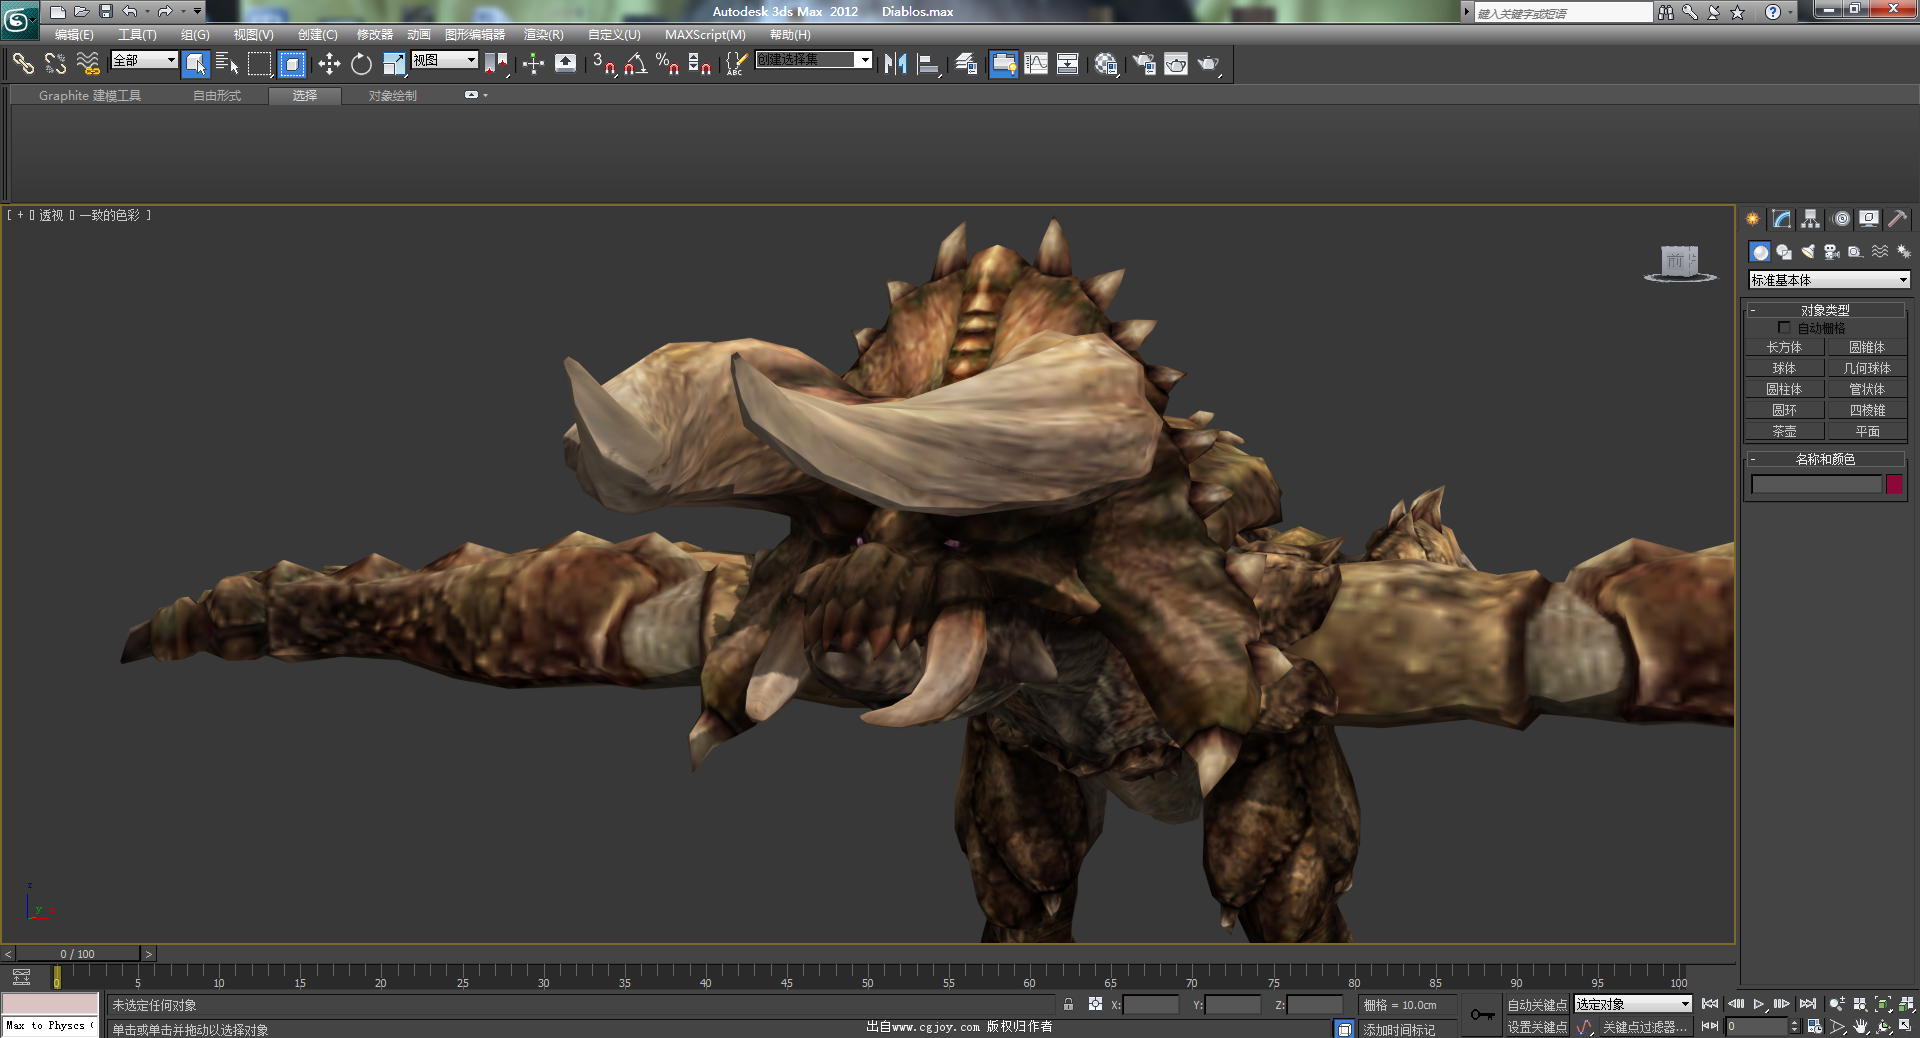The image size is (1920, 1038).
Task: Open the Utilities hammer panel tab
Action: point(1897,219)
